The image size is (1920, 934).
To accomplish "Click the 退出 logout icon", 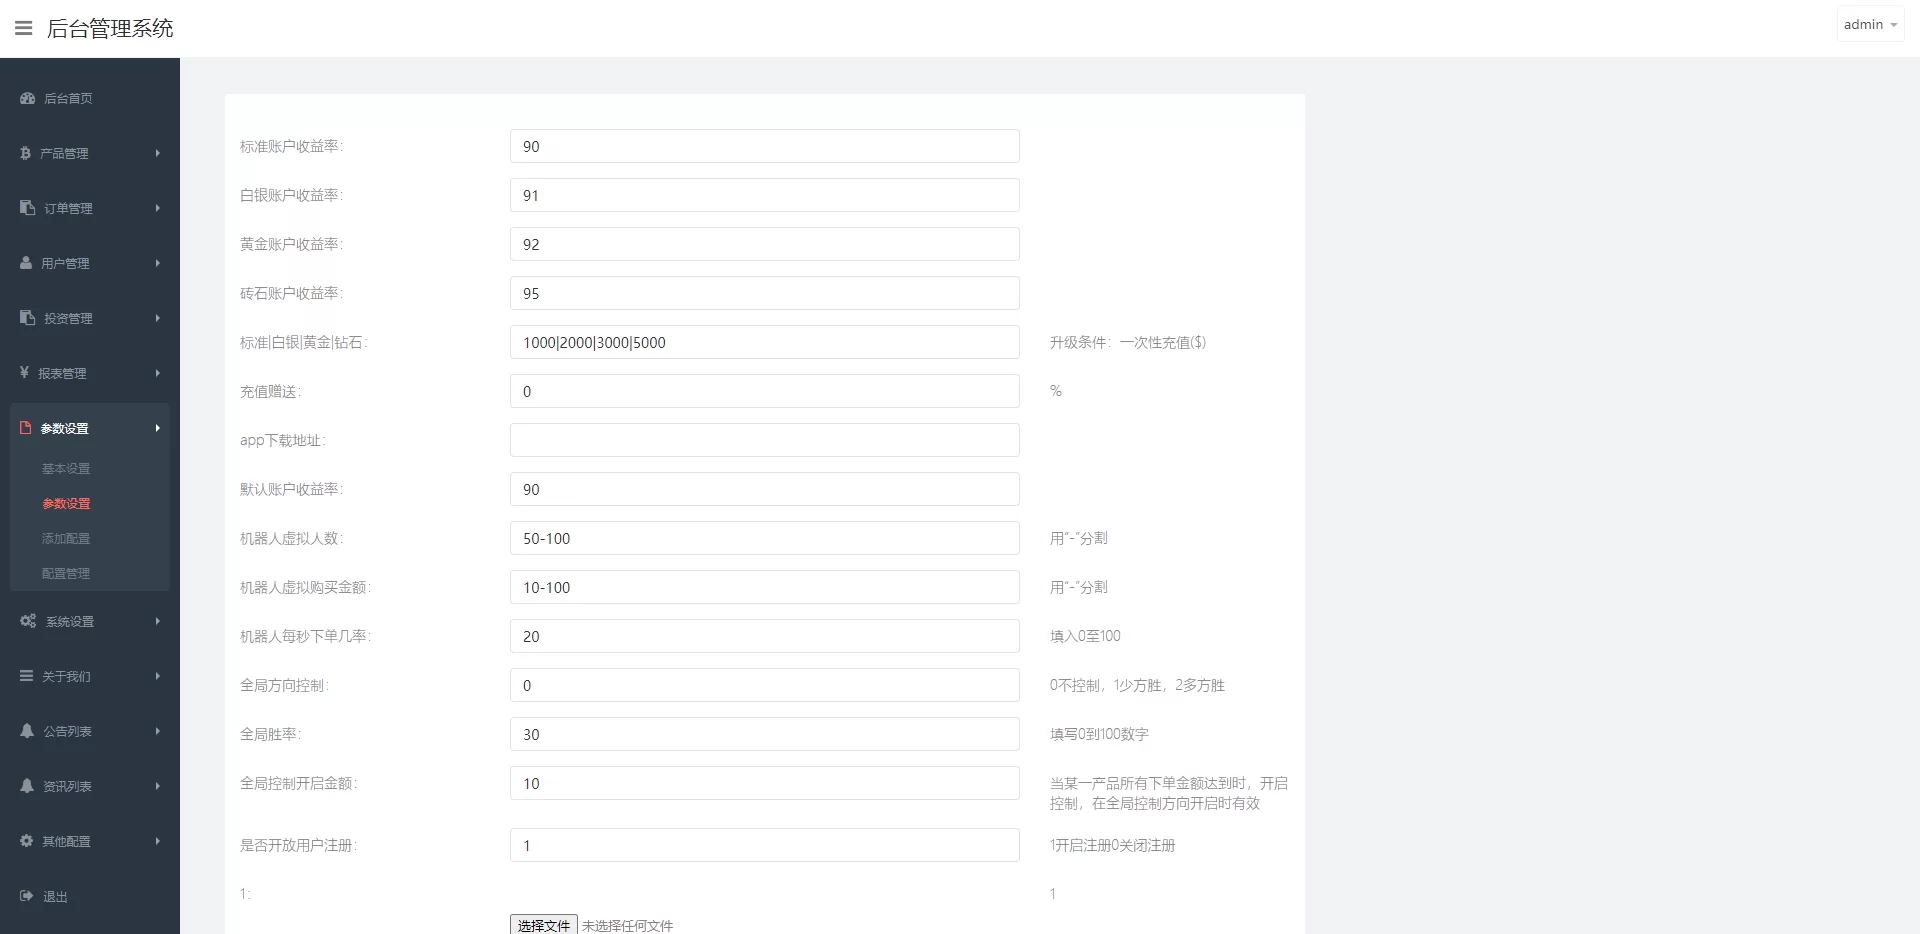I will 26,897.
